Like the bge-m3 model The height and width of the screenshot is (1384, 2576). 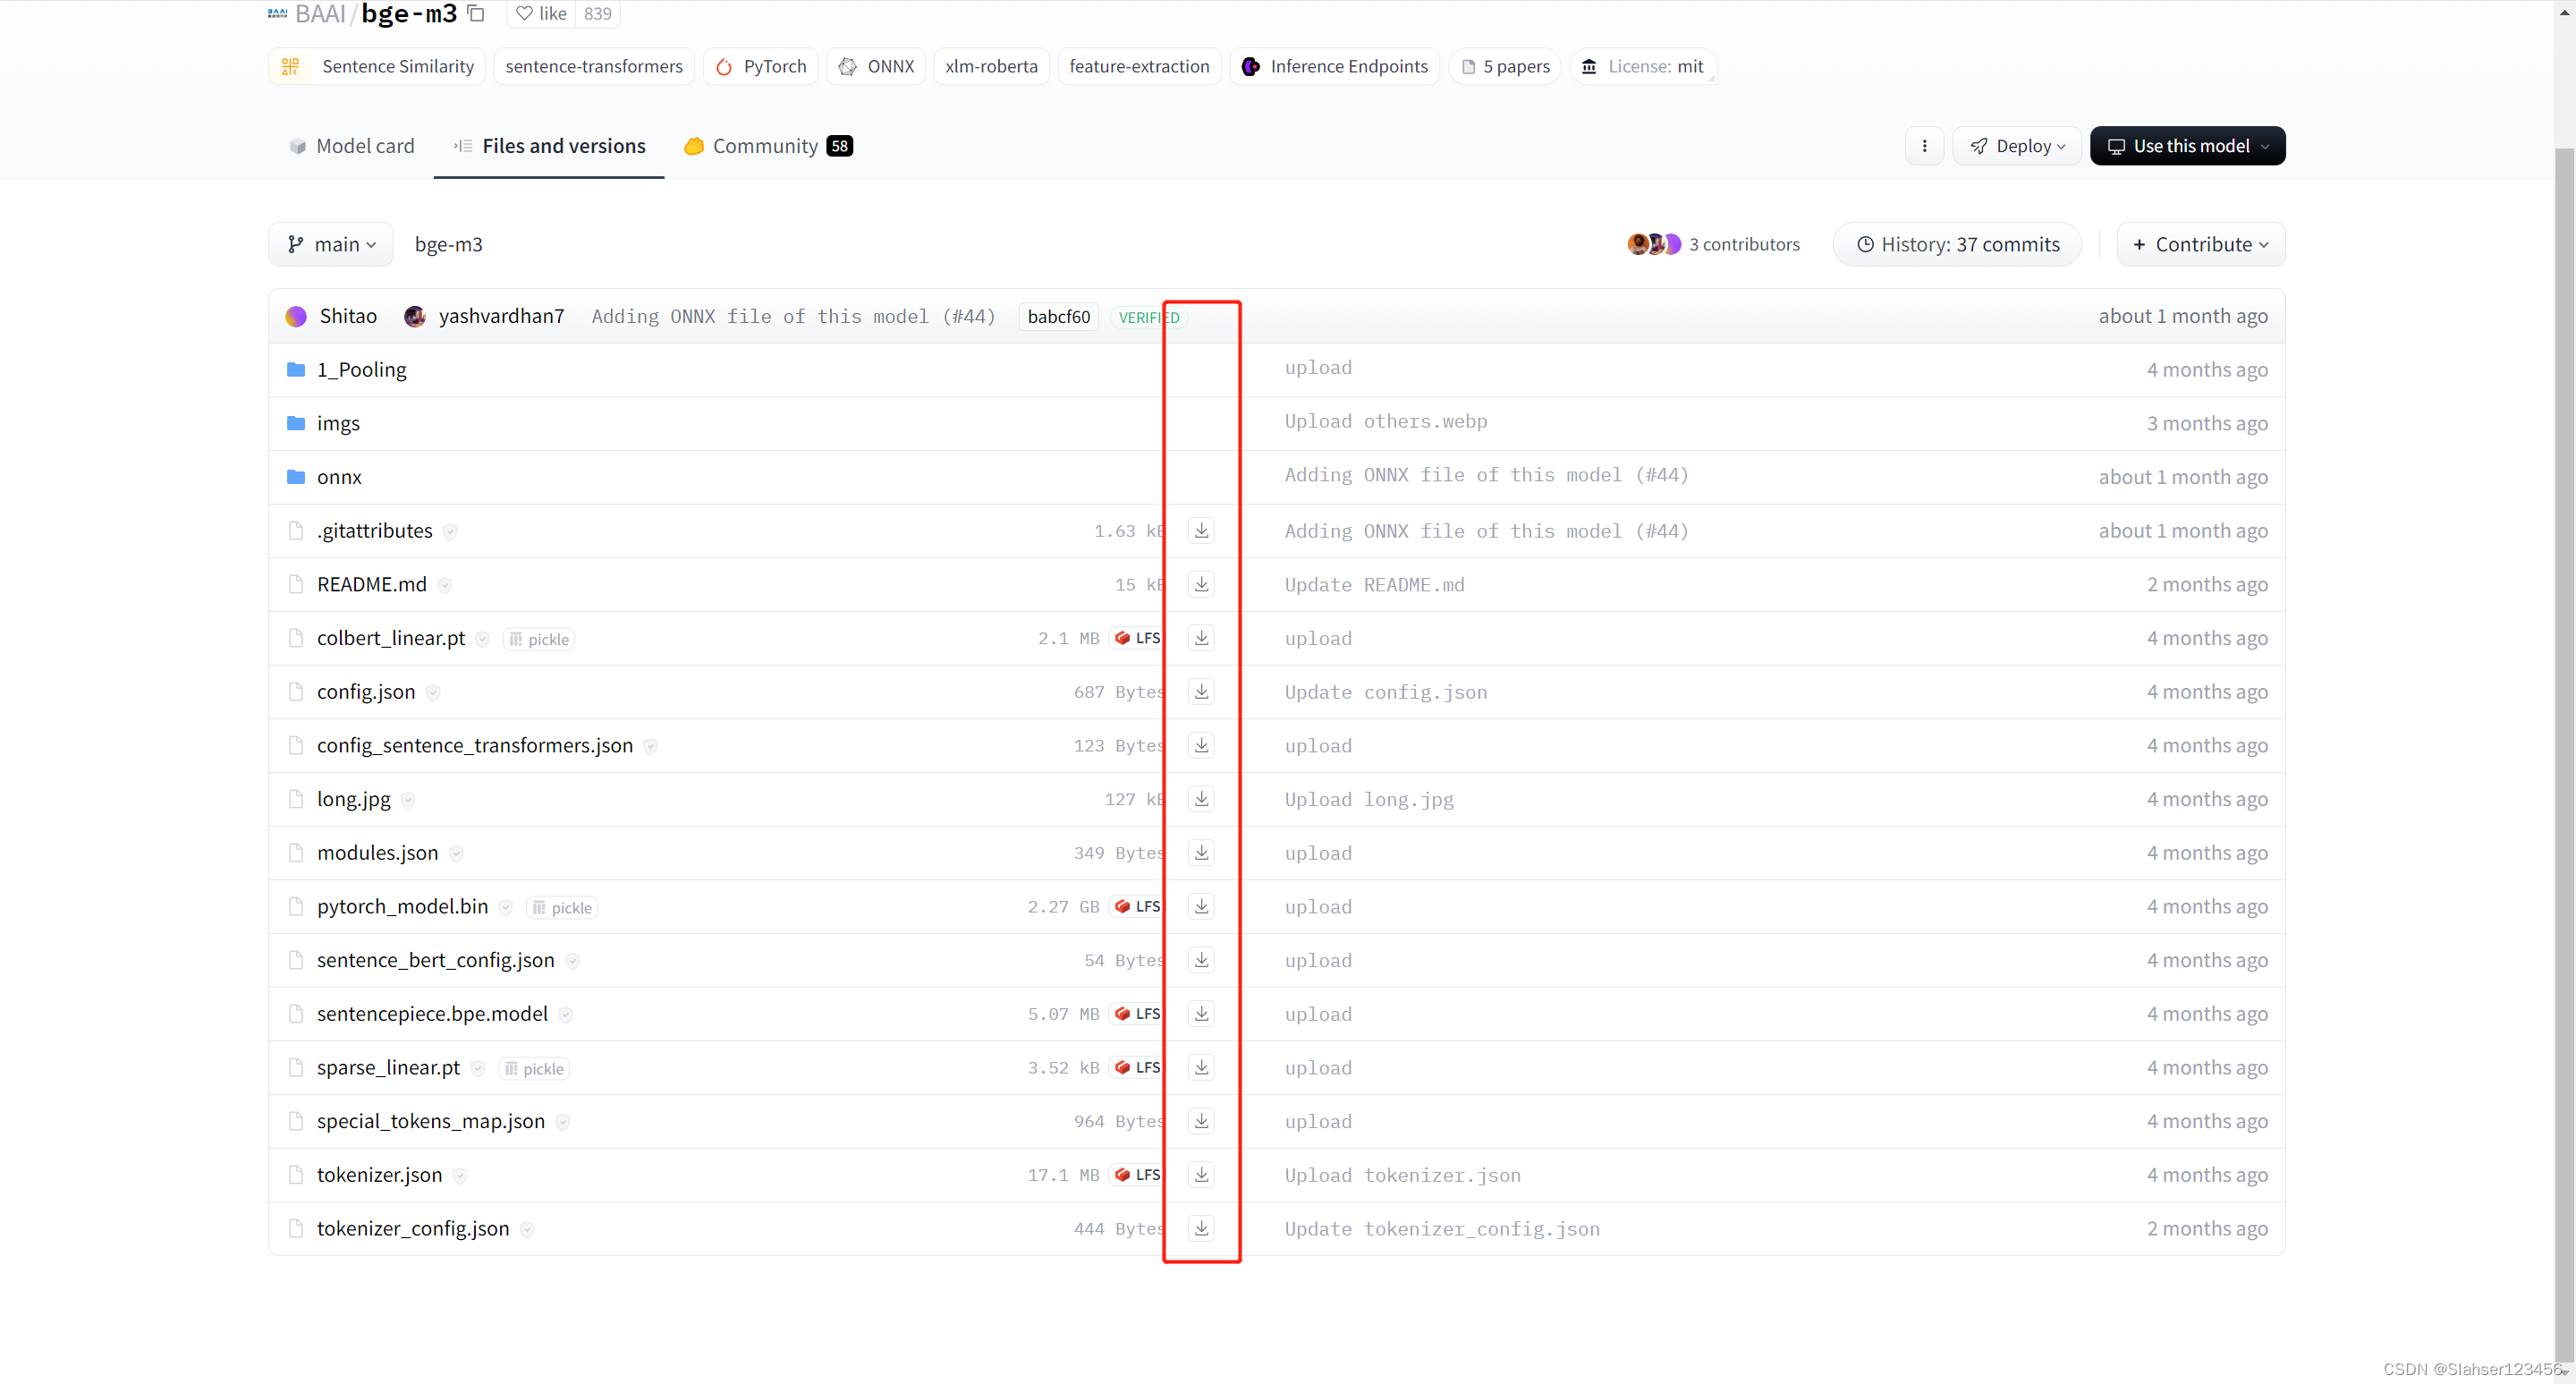[x=541, y=13]
